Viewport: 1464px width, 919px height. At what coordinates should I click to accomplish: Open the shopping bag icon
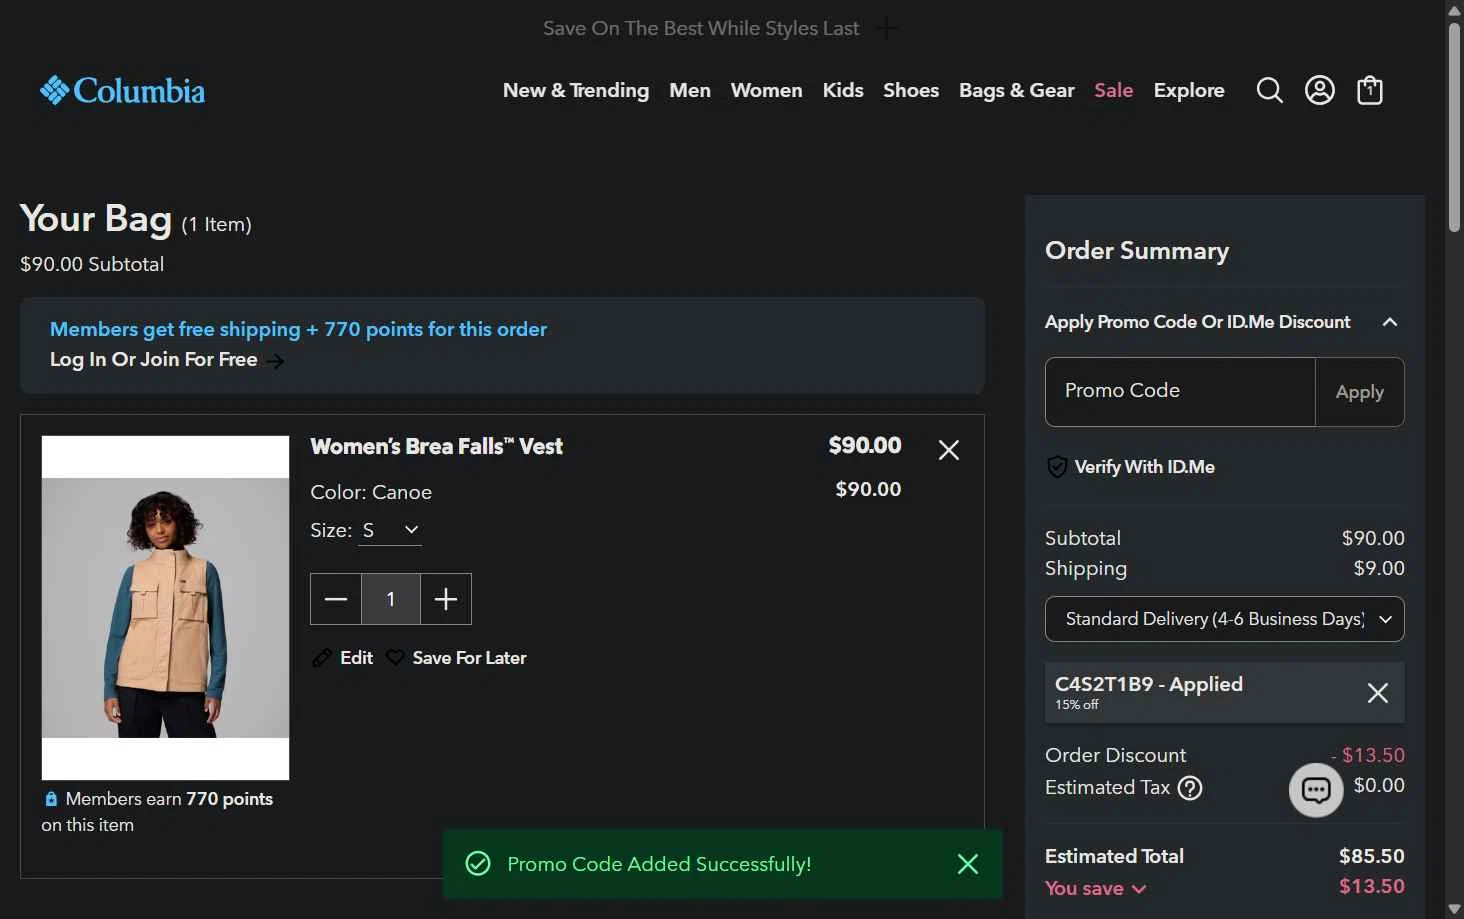coord(1370,91)
